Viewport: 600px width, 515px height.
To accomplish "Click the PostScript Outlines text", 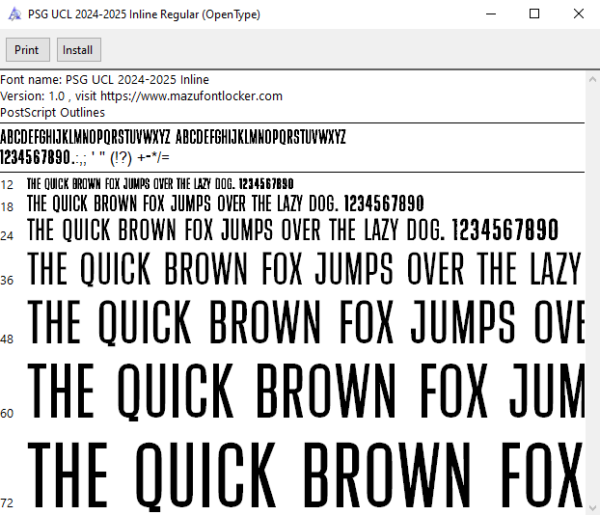I will click(x=52, y=112).
